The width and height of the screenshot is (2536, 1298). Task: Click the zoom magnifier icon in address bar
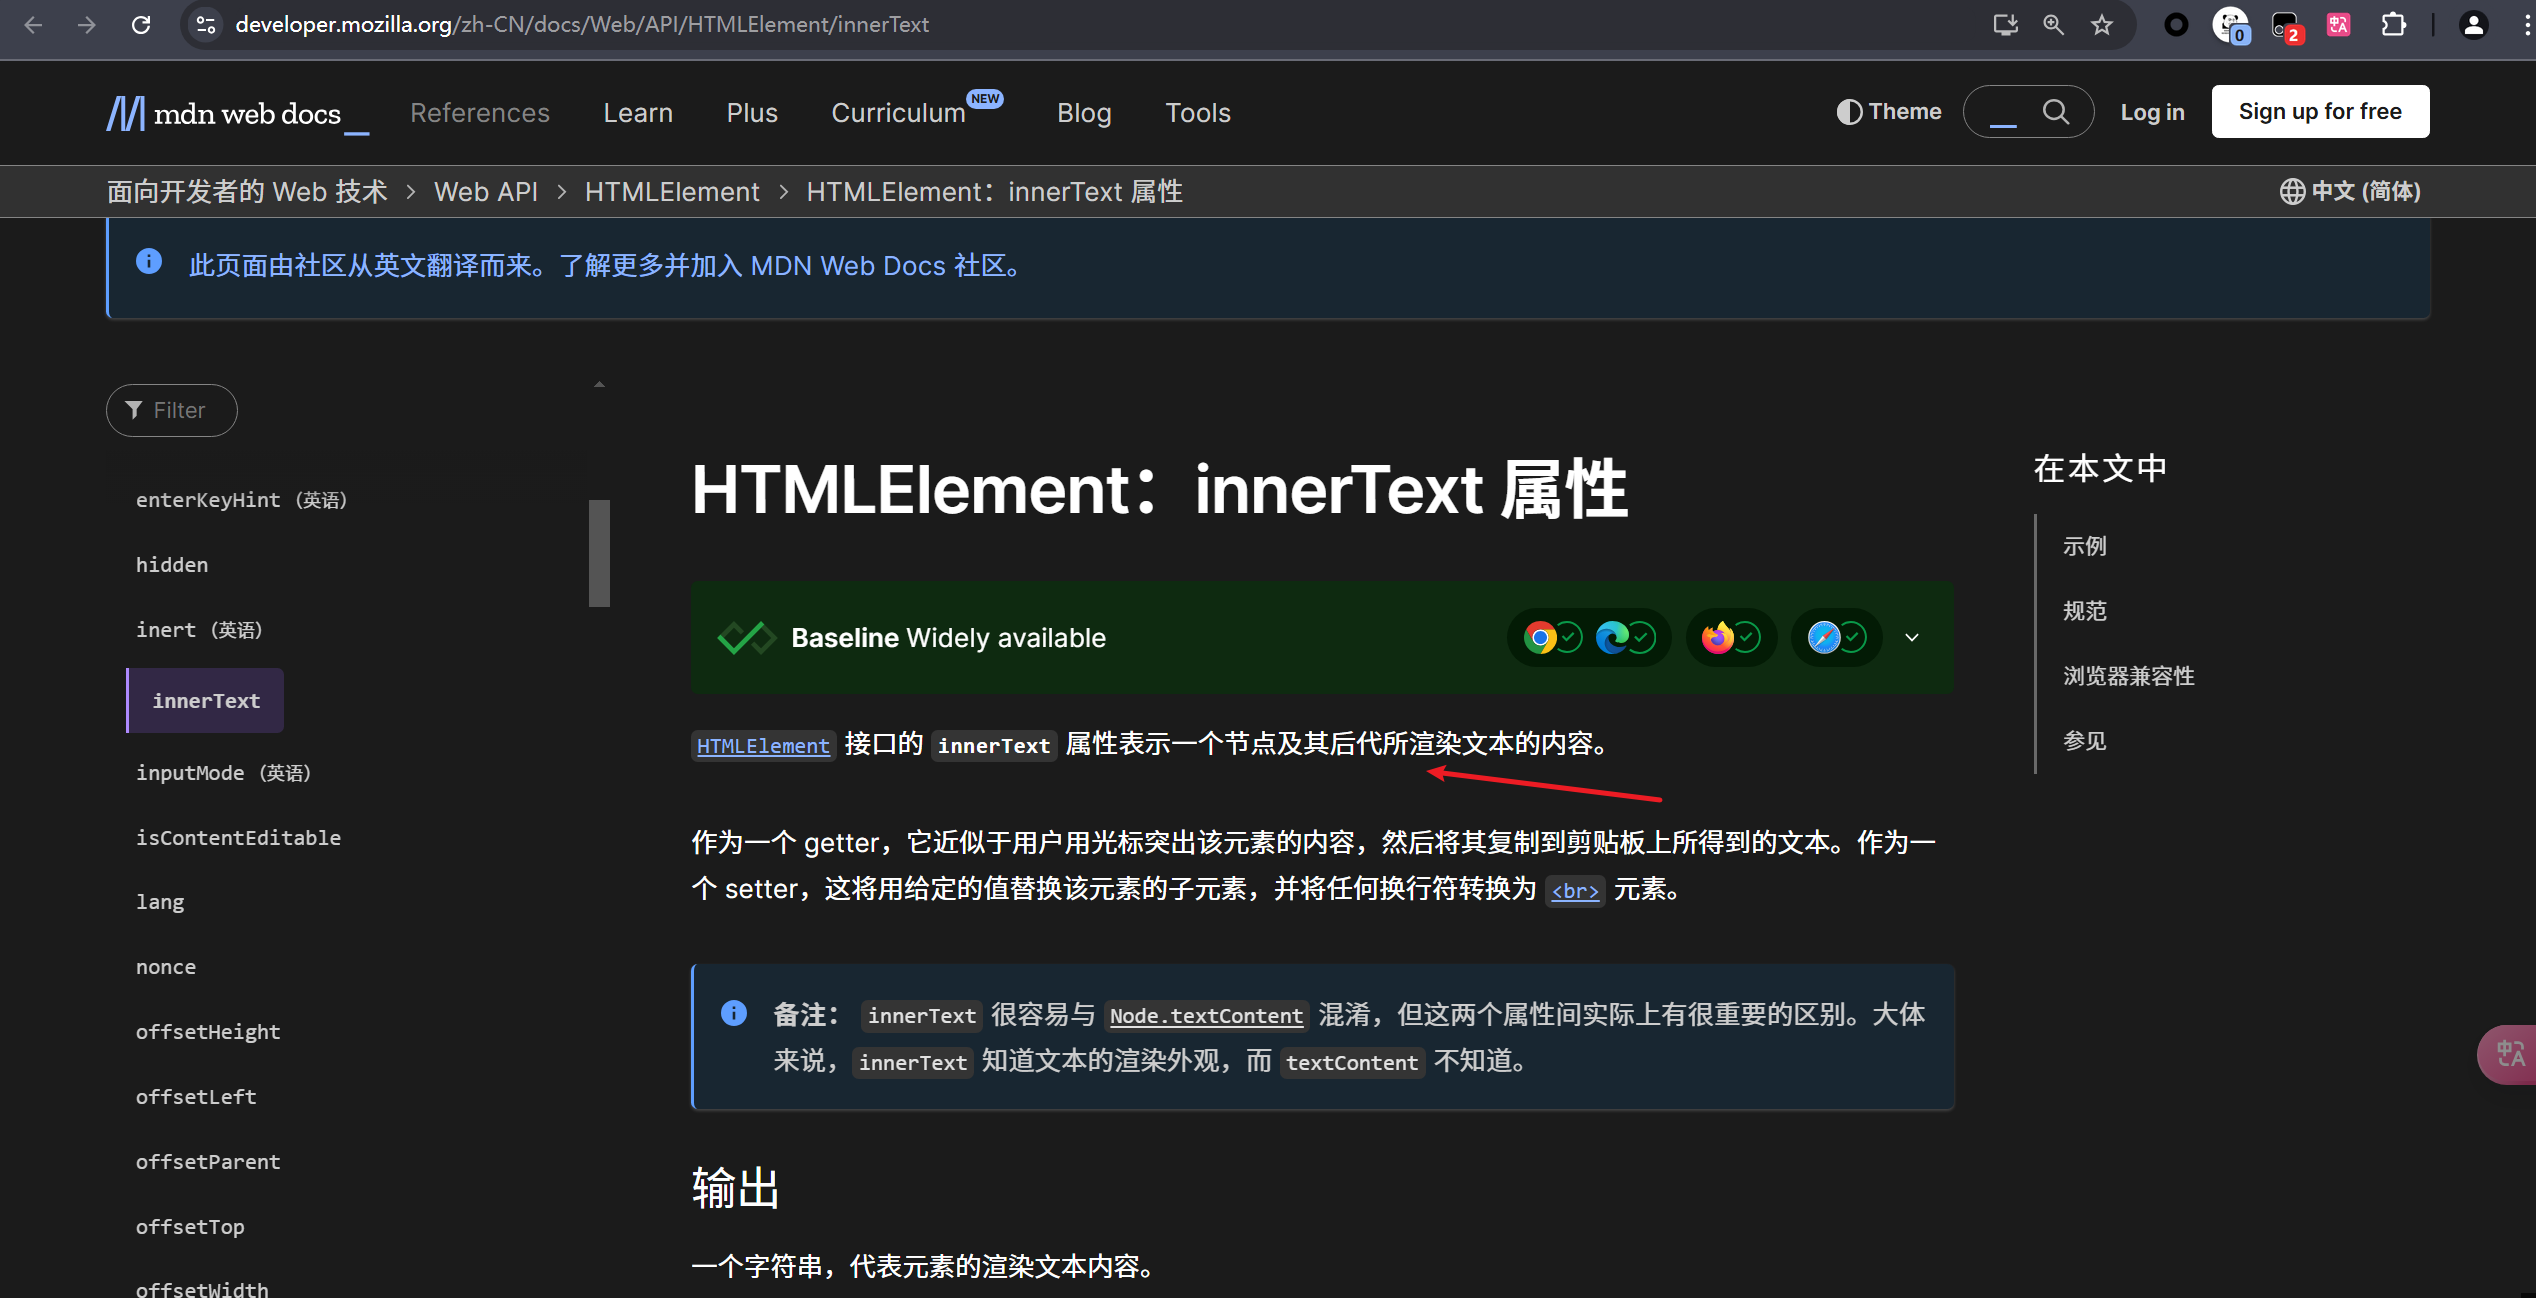(2053, 25)
